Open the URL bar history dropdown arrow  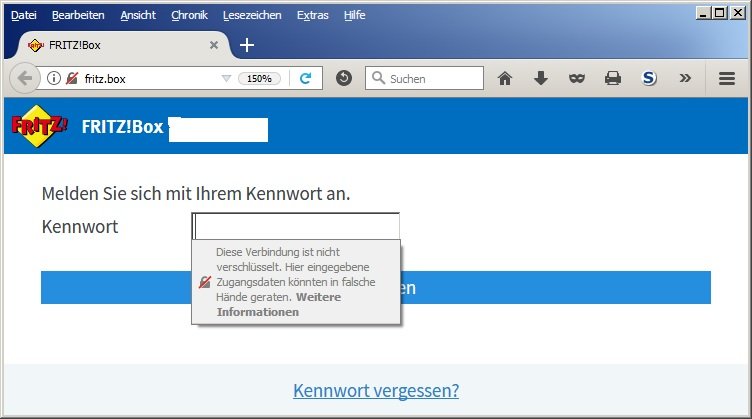[x=226, y=79]
